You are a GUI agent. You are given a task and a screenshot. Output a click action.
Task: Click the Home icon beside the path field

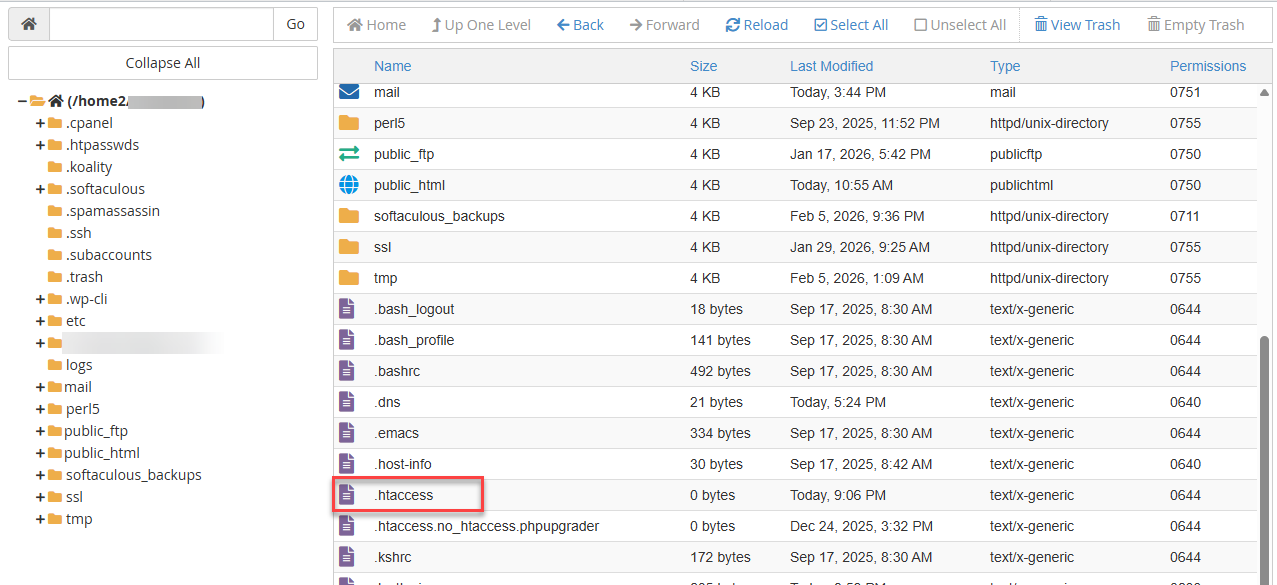[28, 23]
